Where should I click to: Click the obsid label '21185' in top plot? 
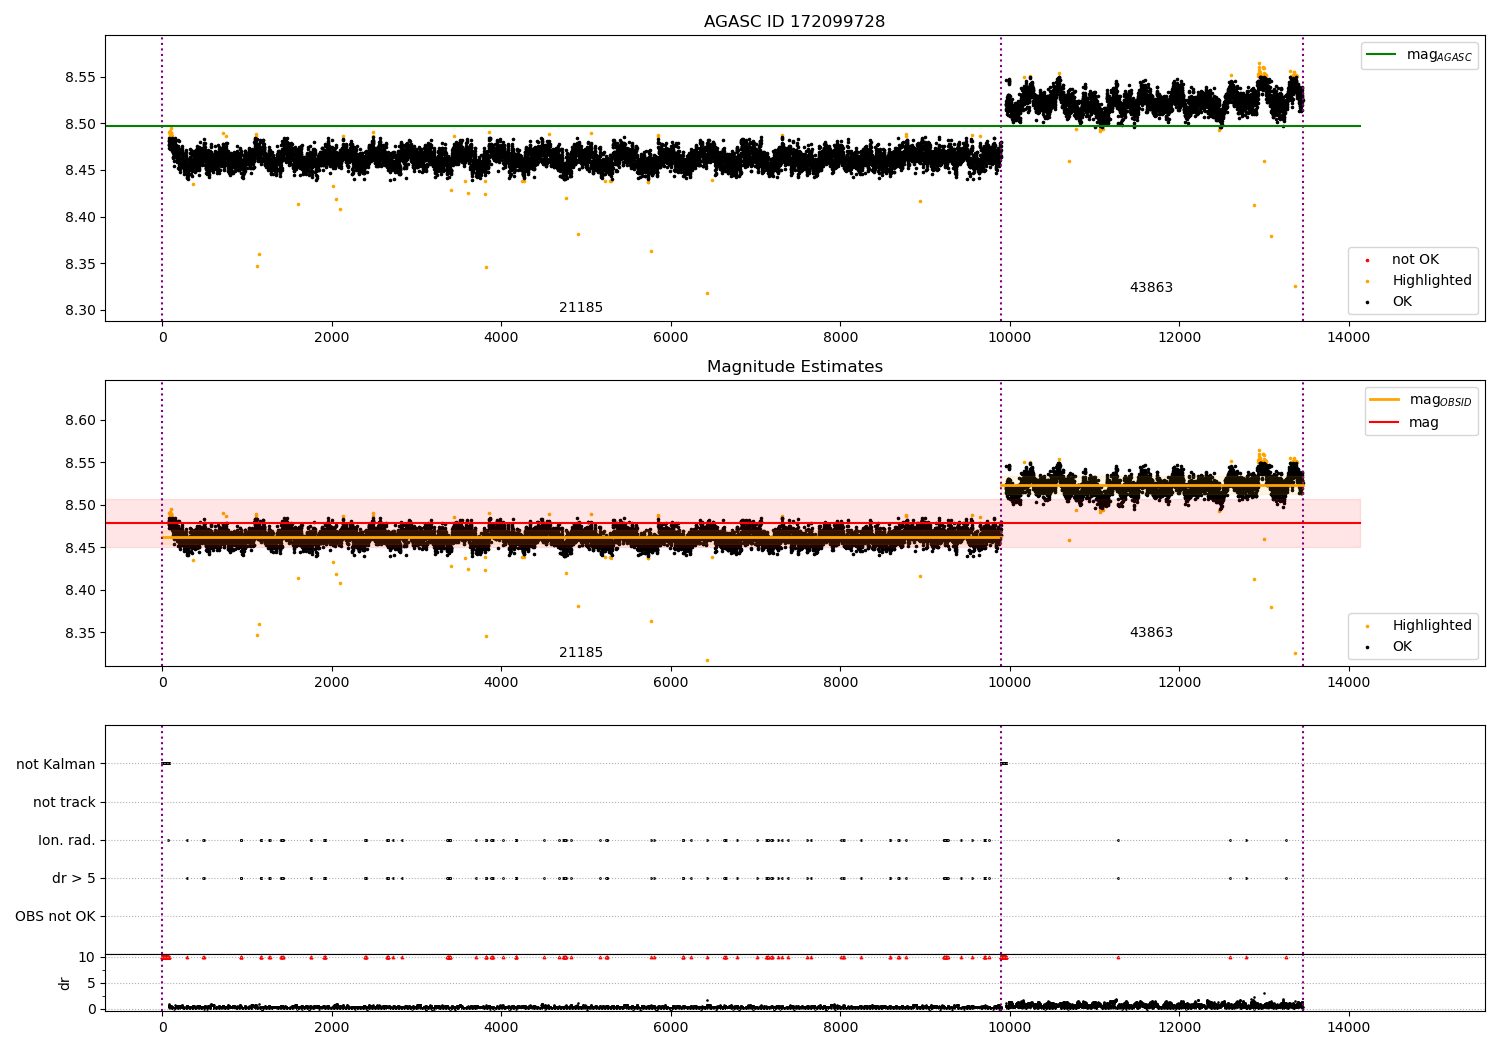point(581,308)
